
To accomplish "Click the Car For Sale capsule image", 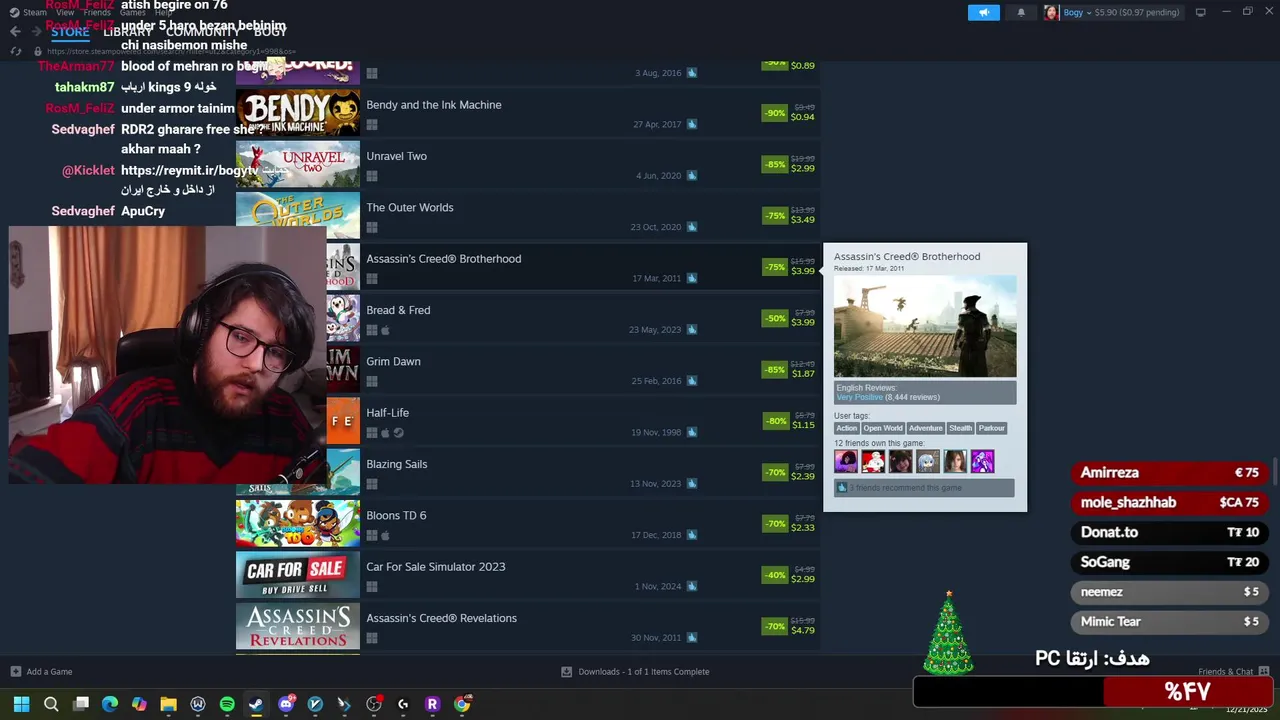I will pos(298,574).
